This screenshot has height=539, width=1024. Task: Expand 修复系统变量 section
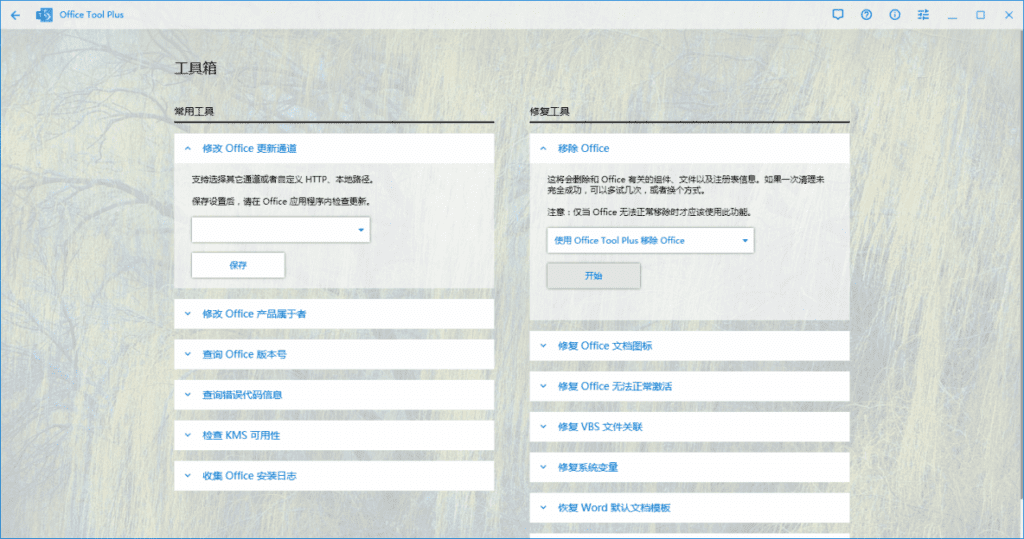(689, 468)
